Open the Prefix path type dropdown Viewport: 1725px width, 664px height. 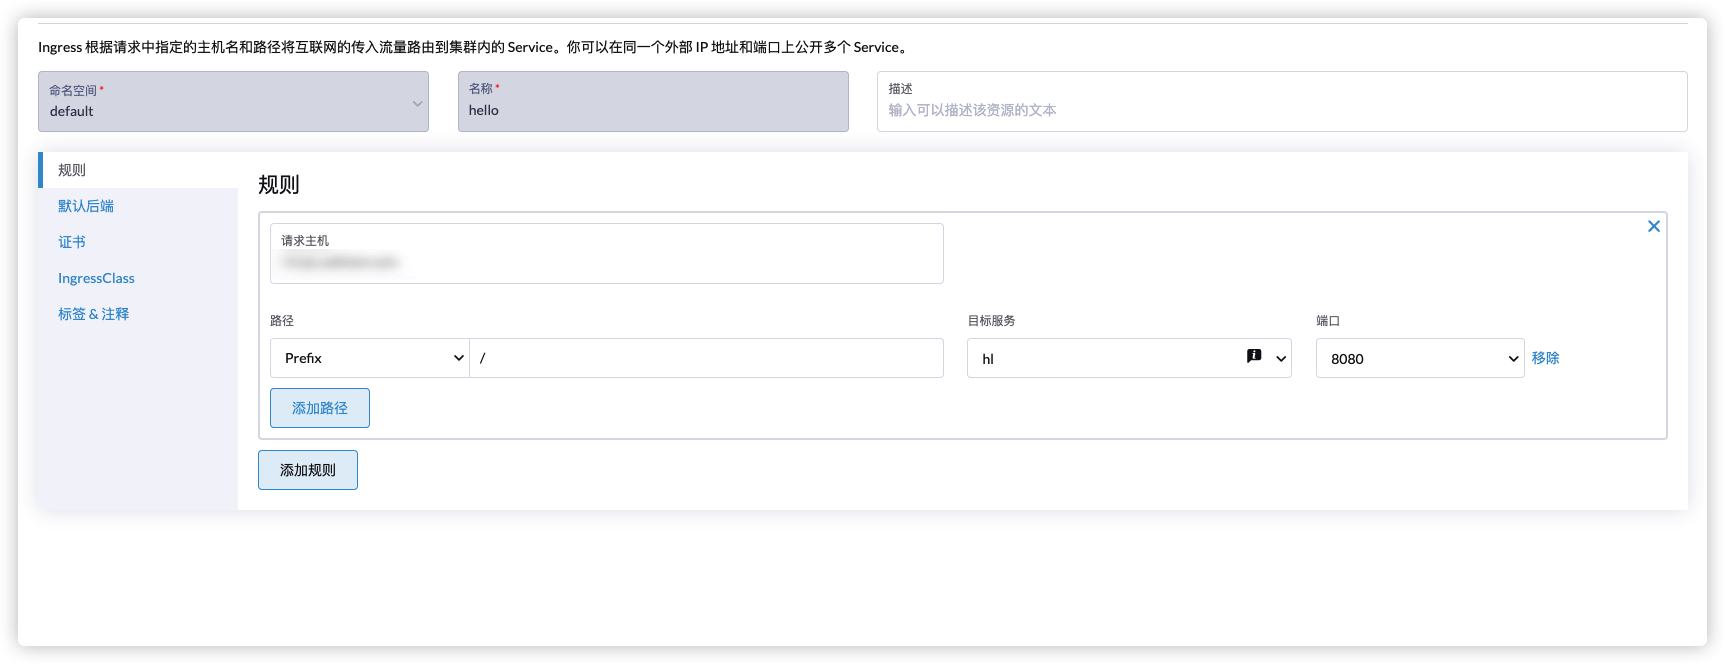(x=369, y=358)
